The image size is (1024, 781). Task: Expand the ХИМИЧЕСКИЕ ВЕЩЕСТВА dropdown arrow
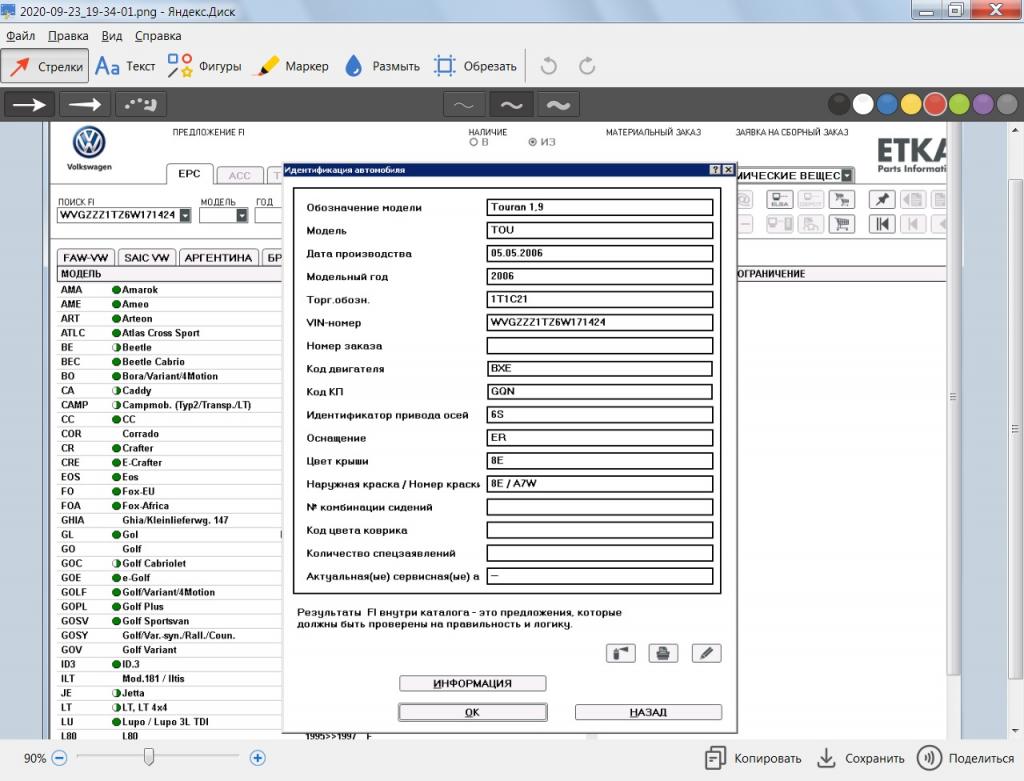coord(847,175)
